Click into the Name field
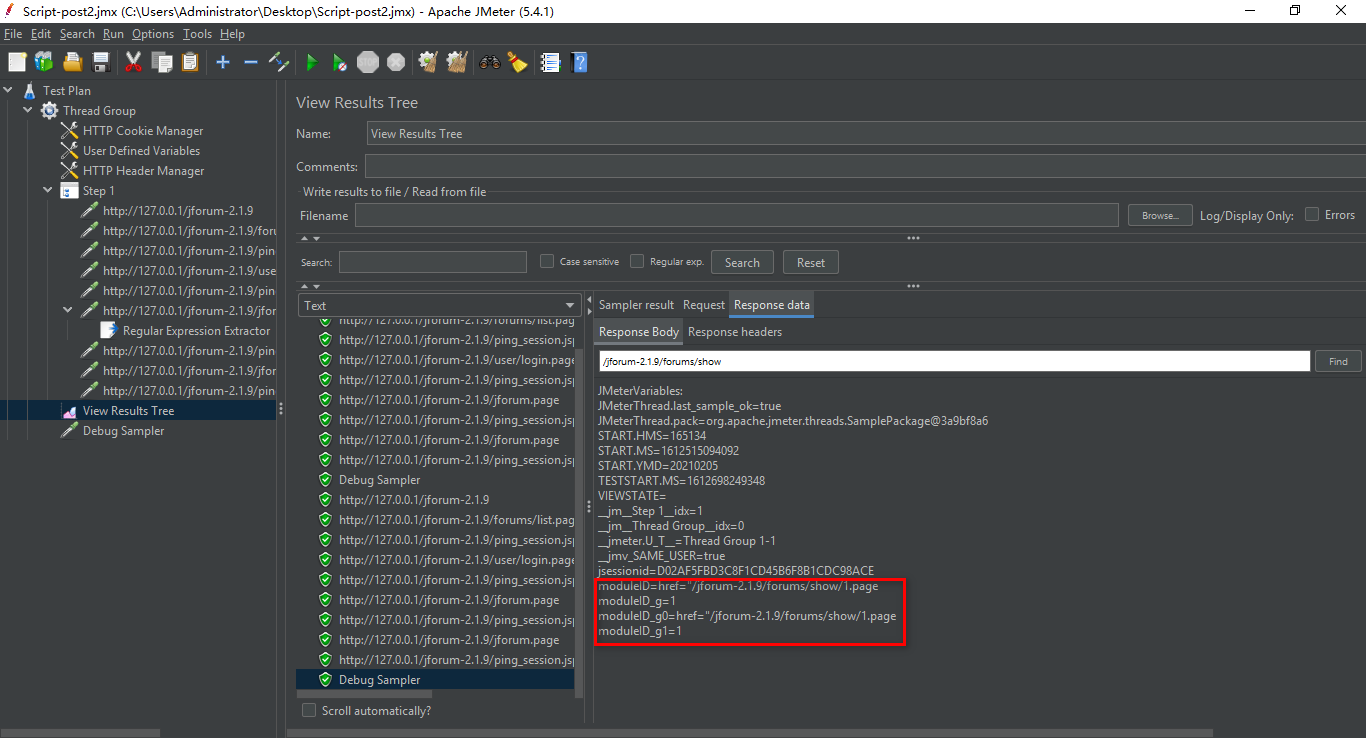1366x738 pixels. coord(865,133)
